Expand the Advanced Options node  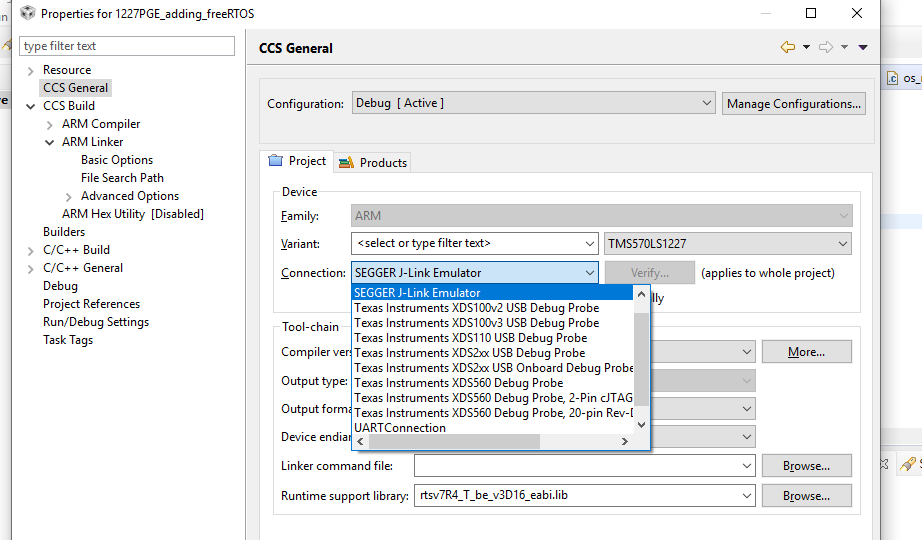tap(69, 196)
